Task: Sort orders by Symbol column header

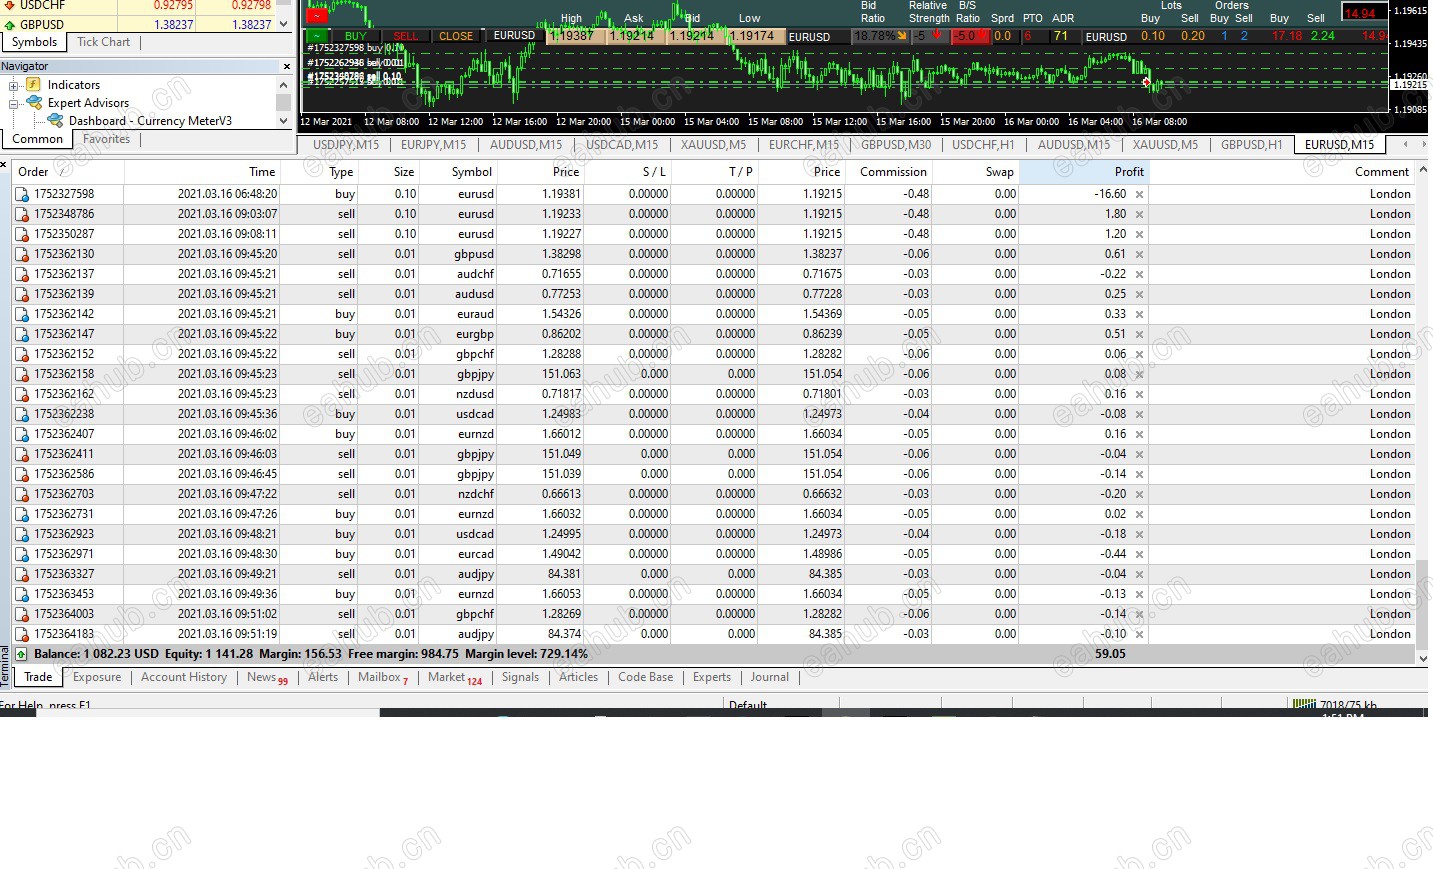Action: (459, 172)
